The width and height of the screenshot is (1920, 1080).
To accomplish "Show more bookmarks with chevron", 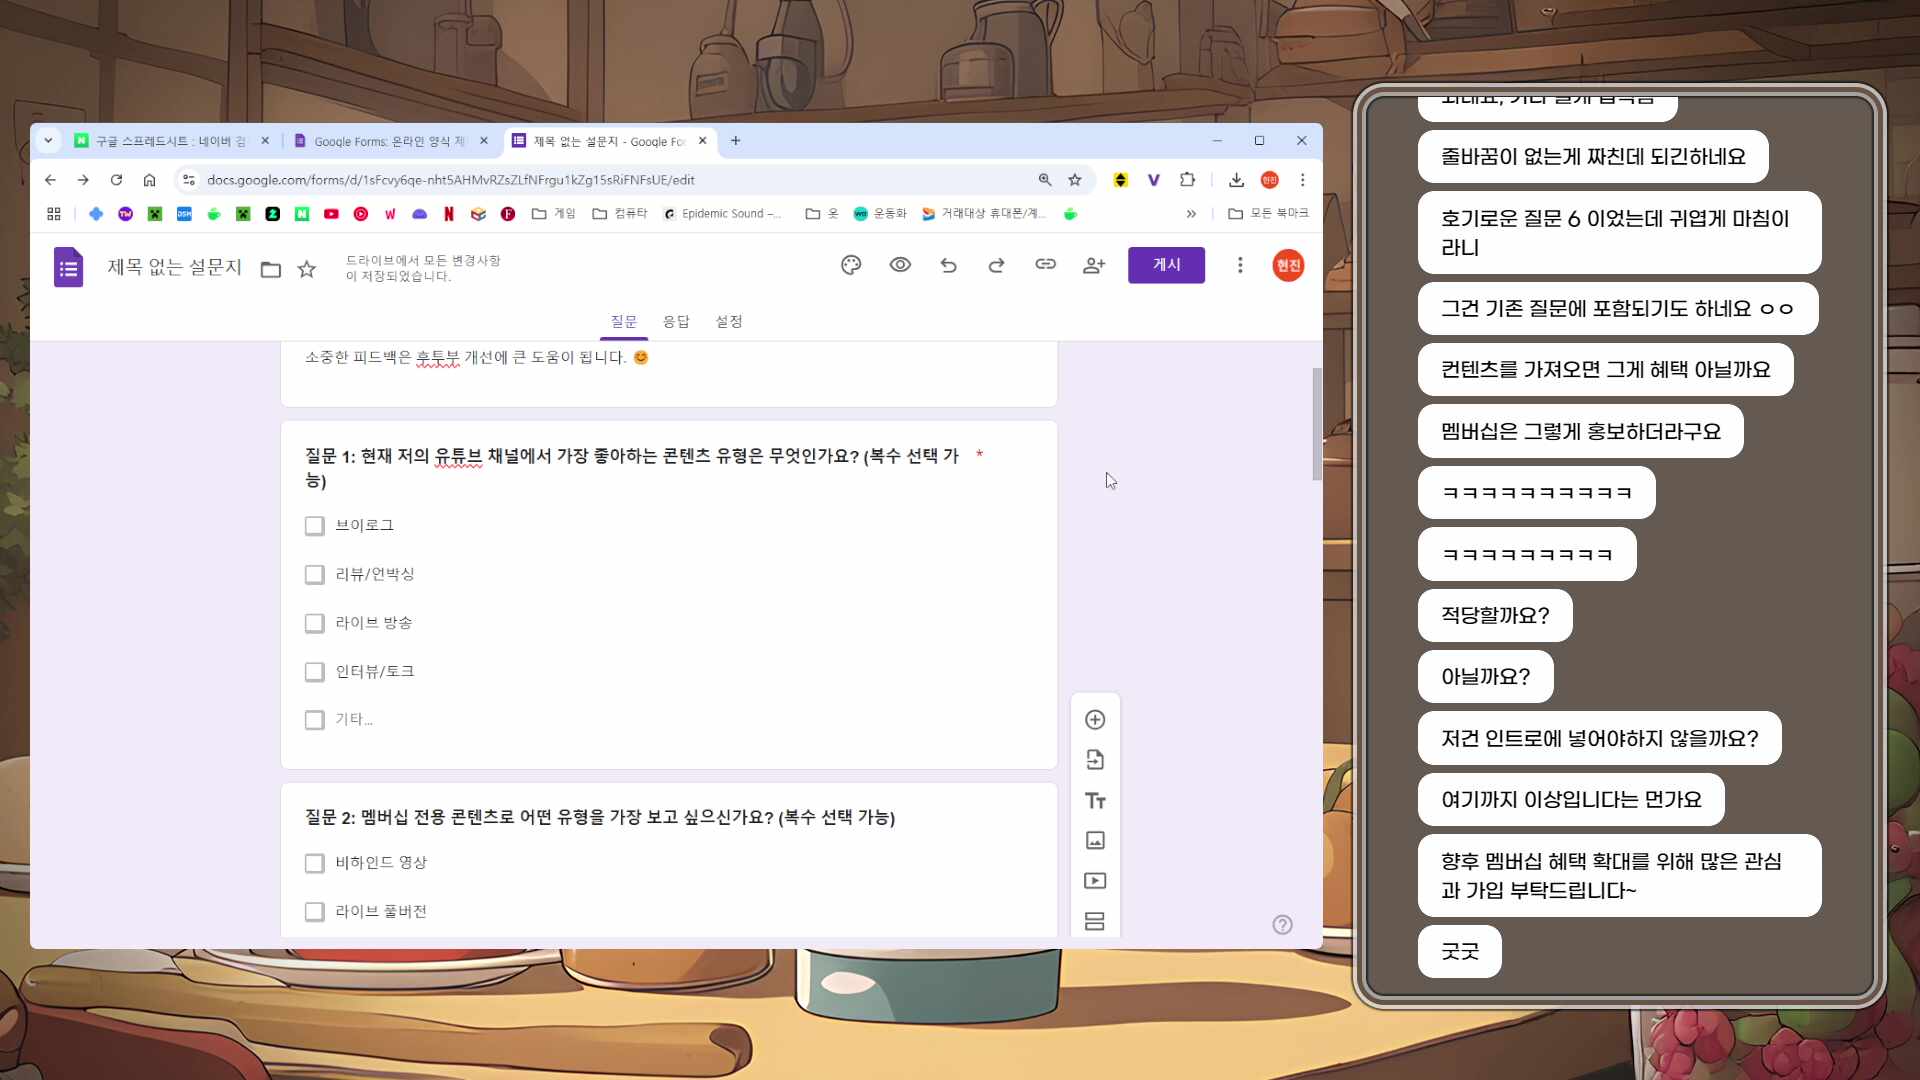I will [1191, 214].
